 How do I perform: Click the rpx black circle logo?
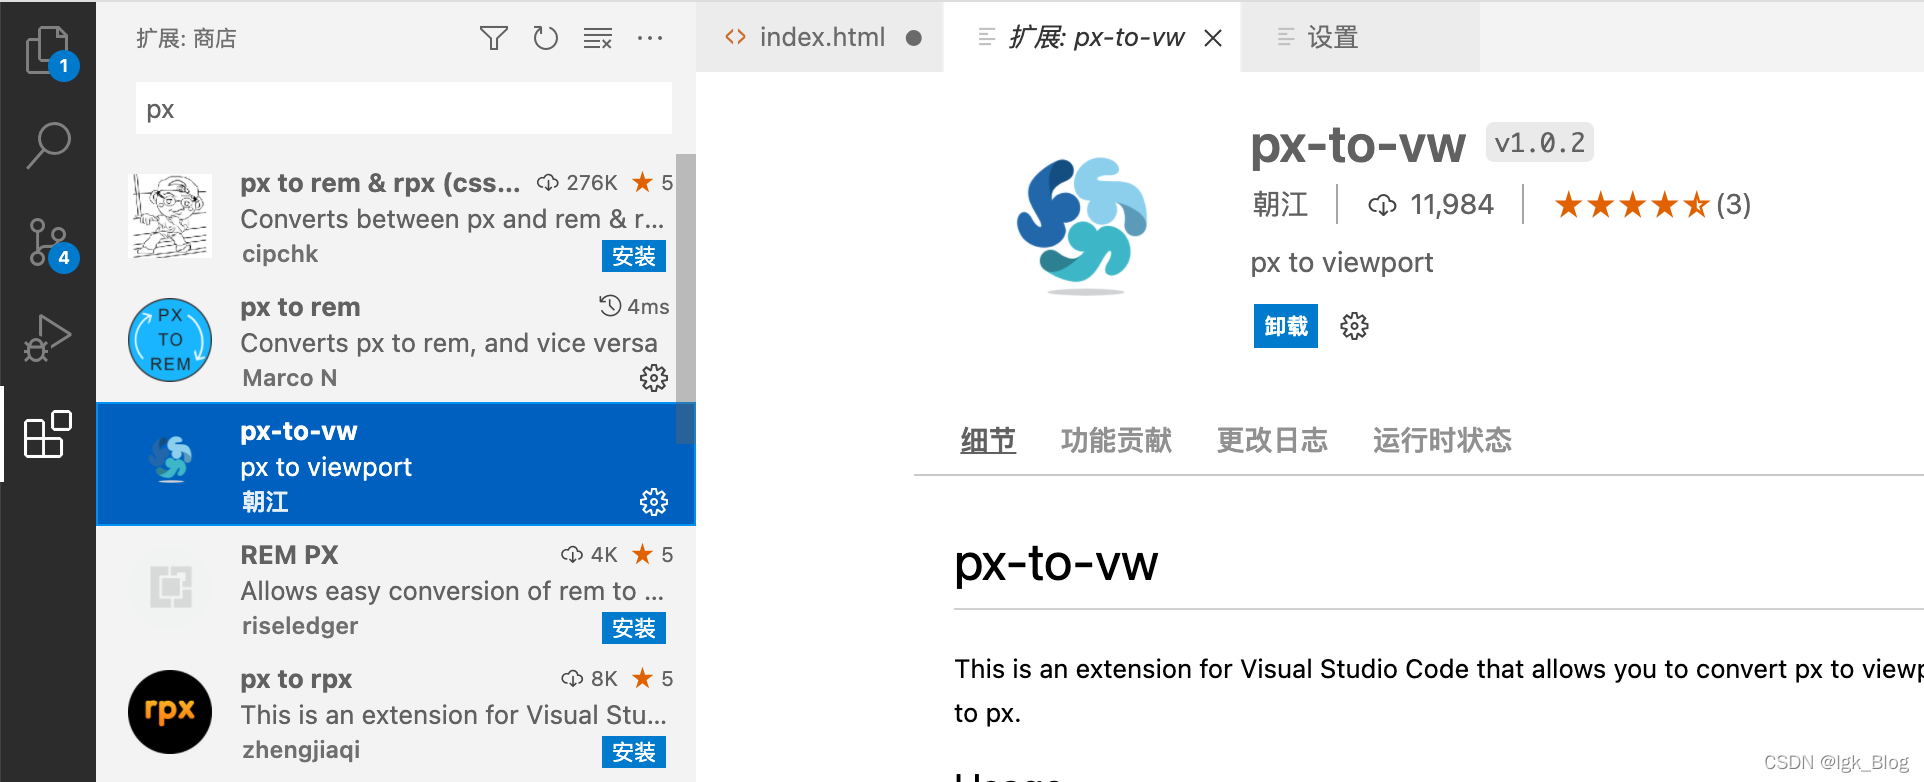170,712
